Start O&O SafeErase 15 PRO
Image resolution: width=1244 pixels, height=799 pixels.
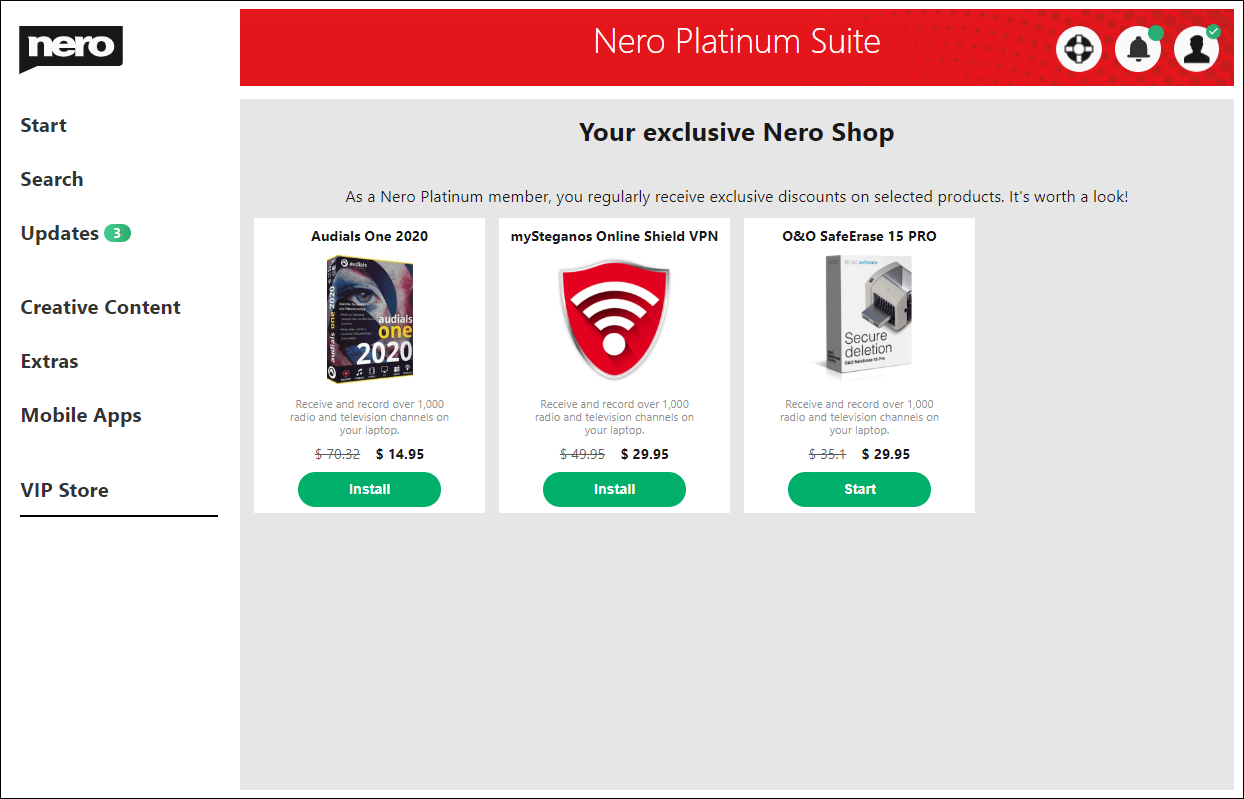tap(859, 489)
